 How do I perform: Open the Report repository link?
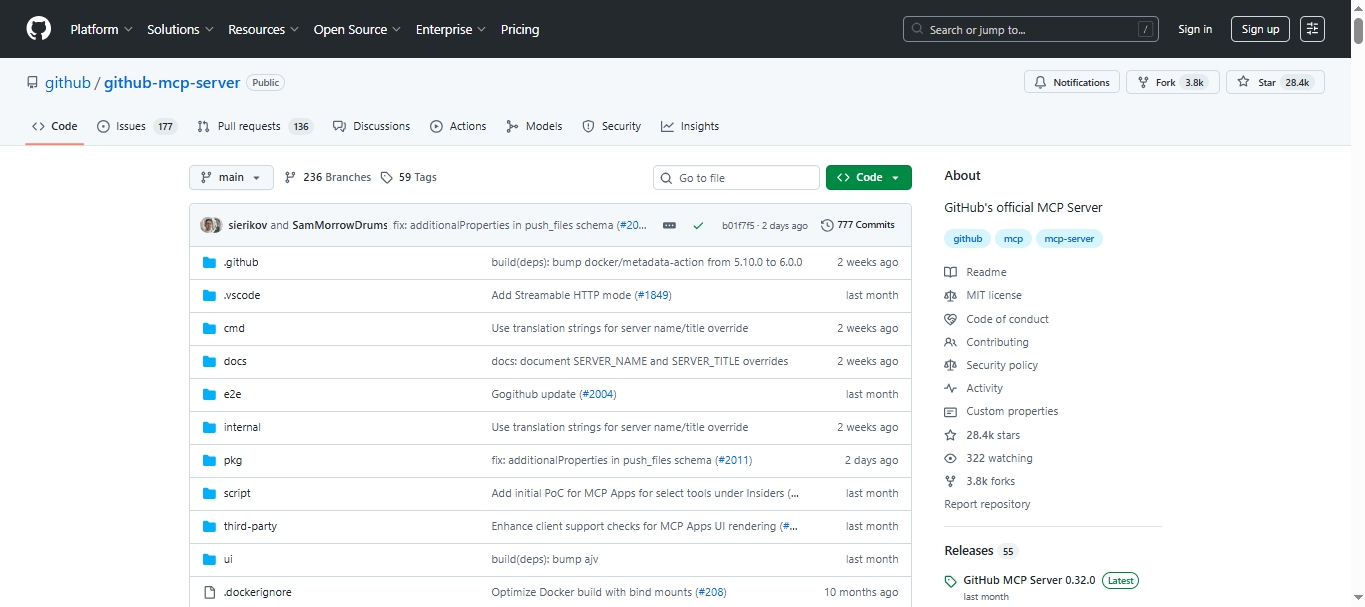987,504
